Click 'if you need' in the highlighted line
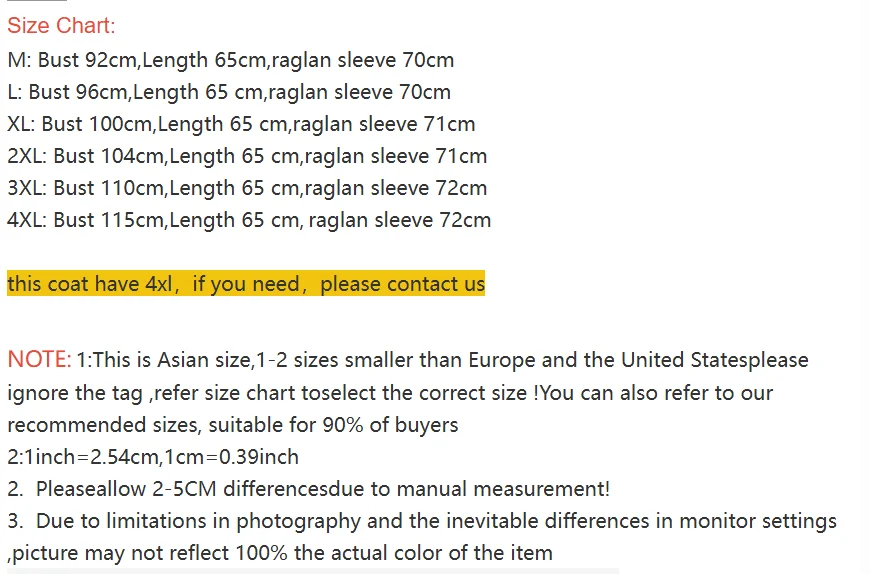The height and width of the screenshot is (574, 870). pos(246,284)
